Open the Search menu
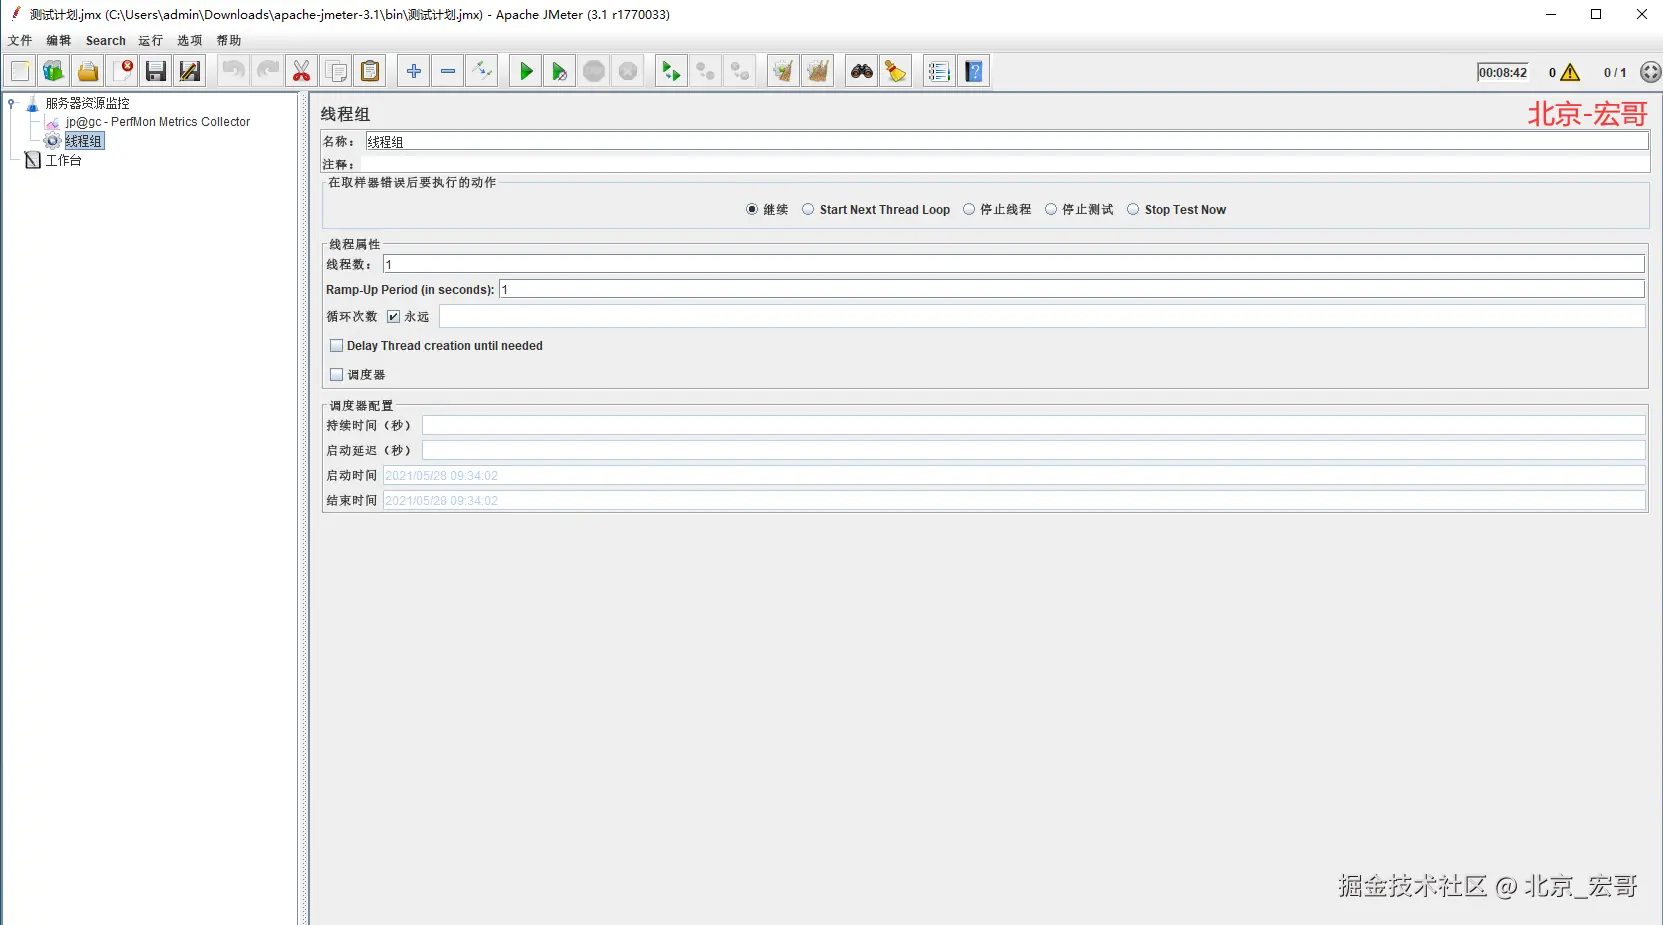The width and height of the screenshot is (1663, 925). 106,41
